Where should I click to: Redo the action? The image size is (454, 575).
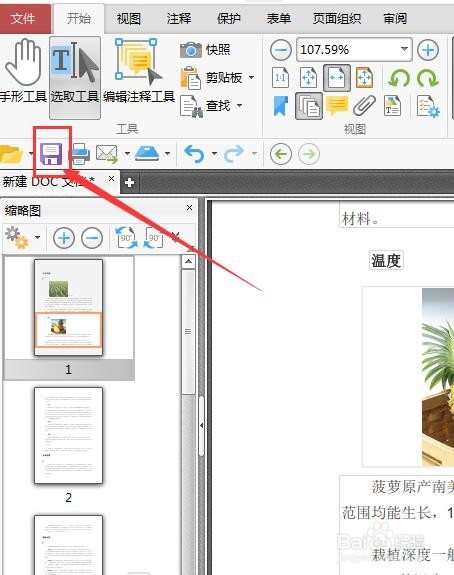coord(234,154)
